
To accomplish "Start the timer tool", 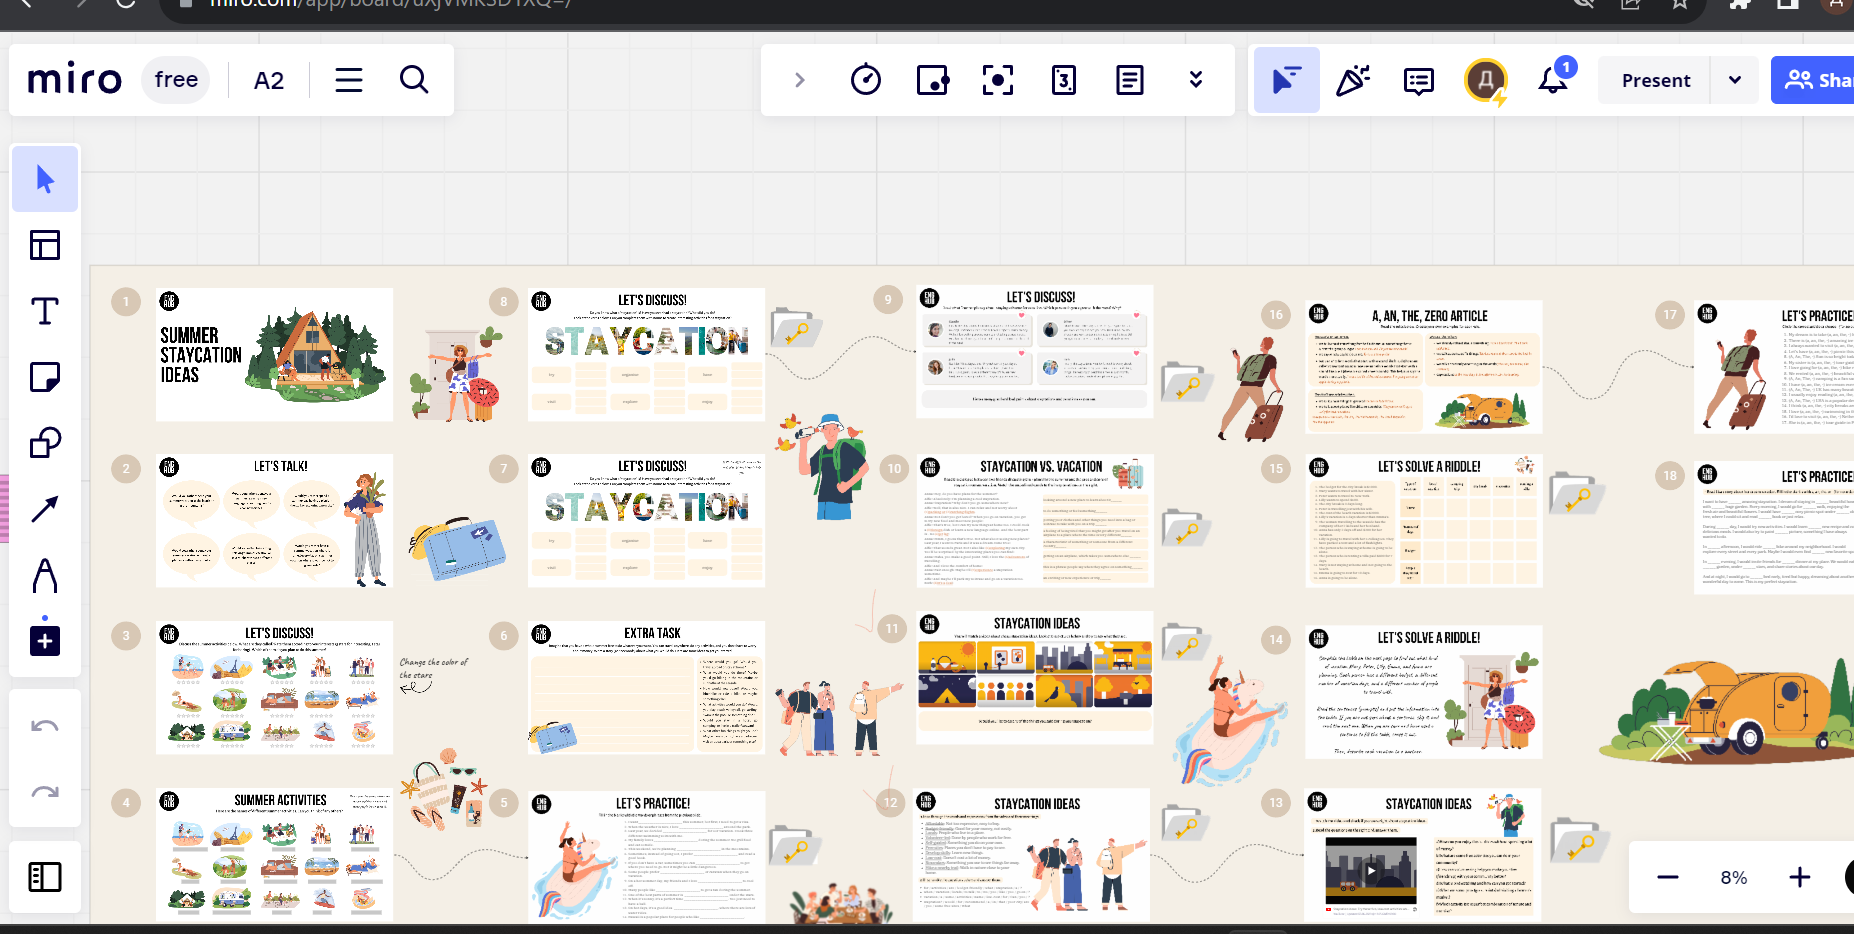I will [x=866, y=80].
